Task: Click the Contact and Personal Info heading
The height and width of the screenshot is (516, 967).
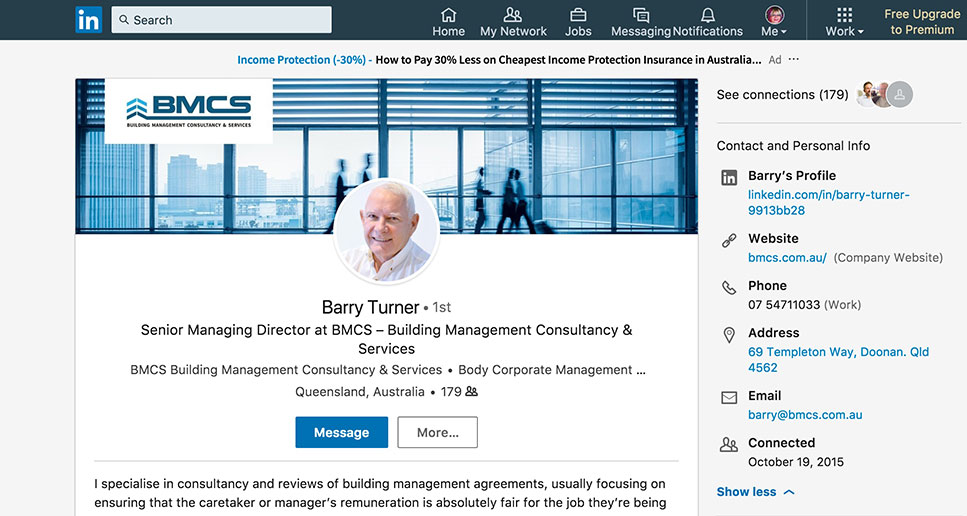Action: pos(793,145)
